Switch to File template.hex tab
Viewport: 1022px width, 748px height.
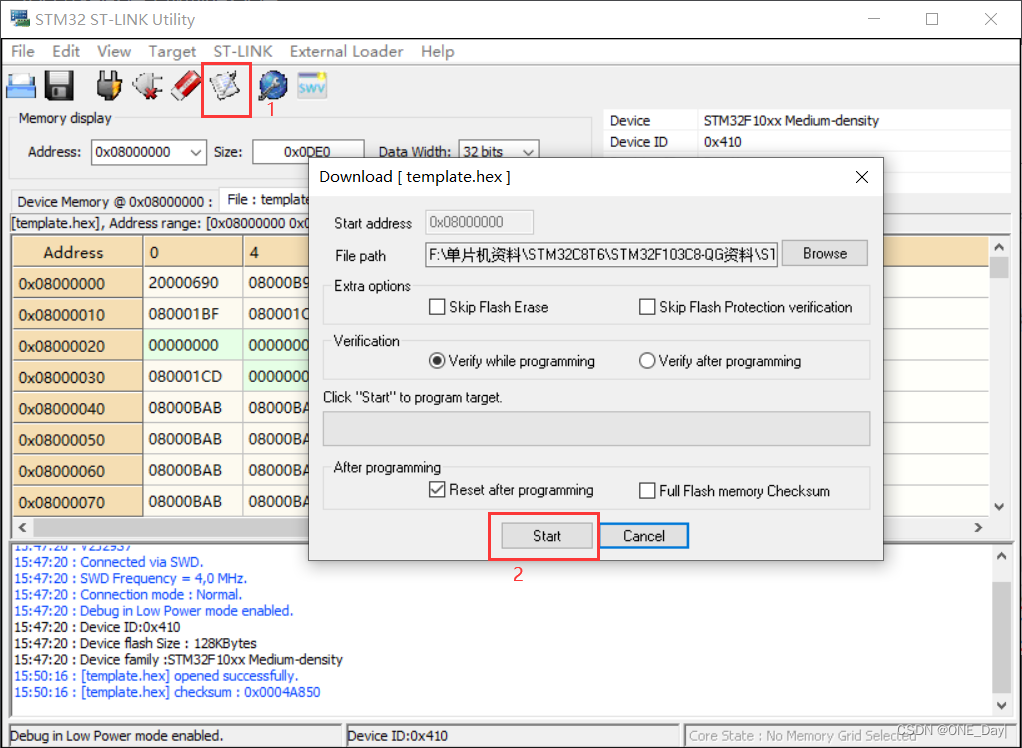265,199
